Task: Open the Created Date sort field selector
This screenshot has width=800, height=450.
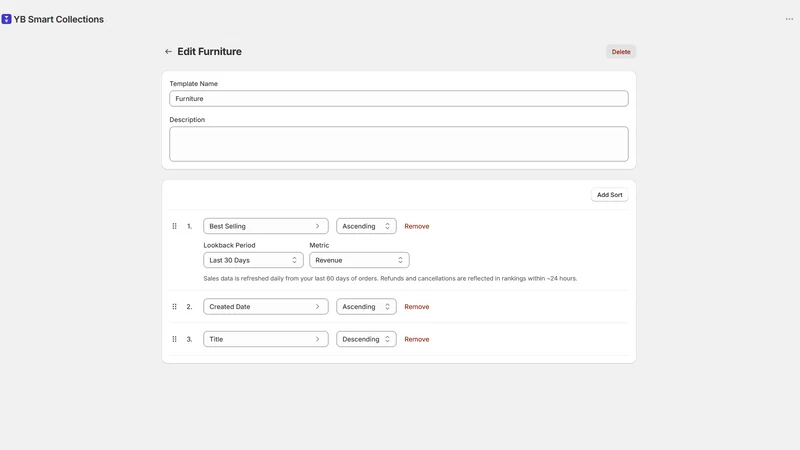Action: [266, 307]
